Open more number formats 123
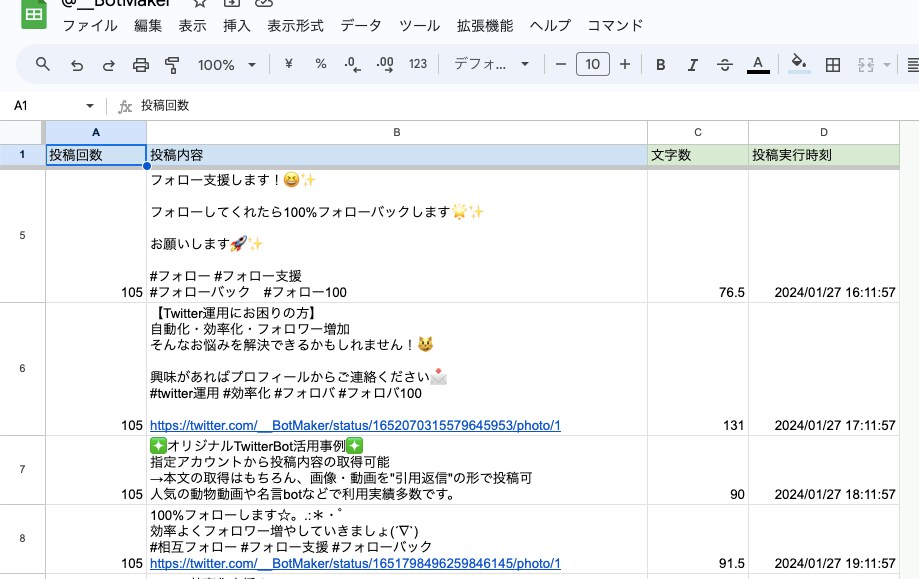The width and height of the screenshot is (919, 579). [x=418, y=64]
